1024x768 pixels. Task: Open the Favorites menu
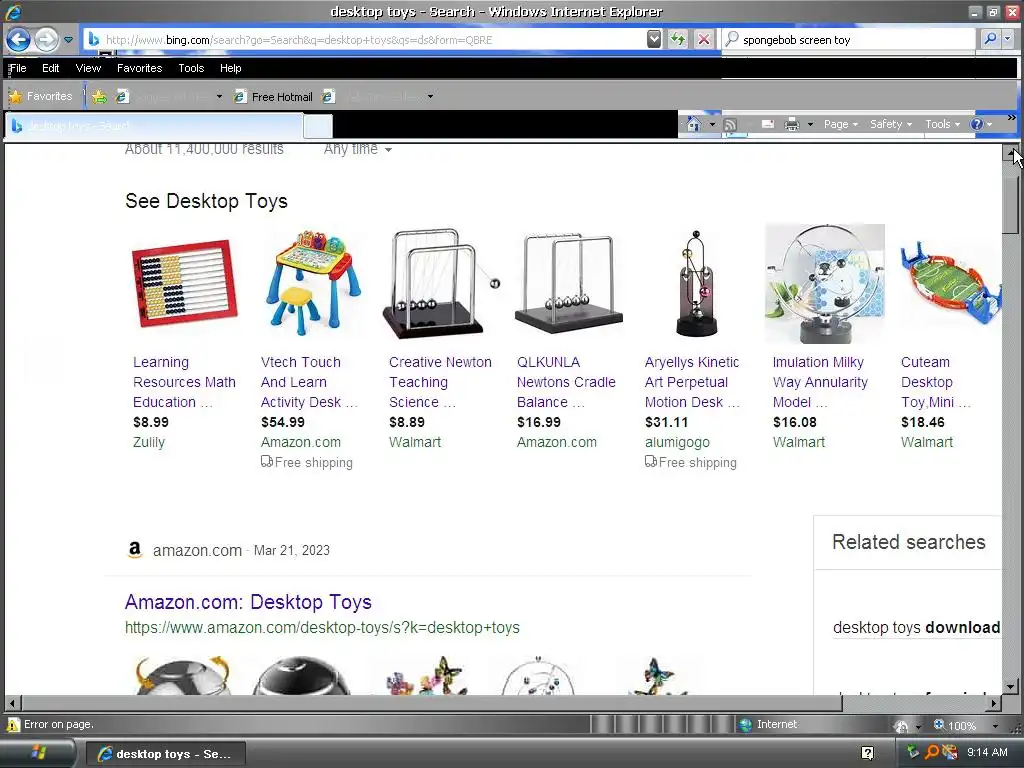[139, 68]
